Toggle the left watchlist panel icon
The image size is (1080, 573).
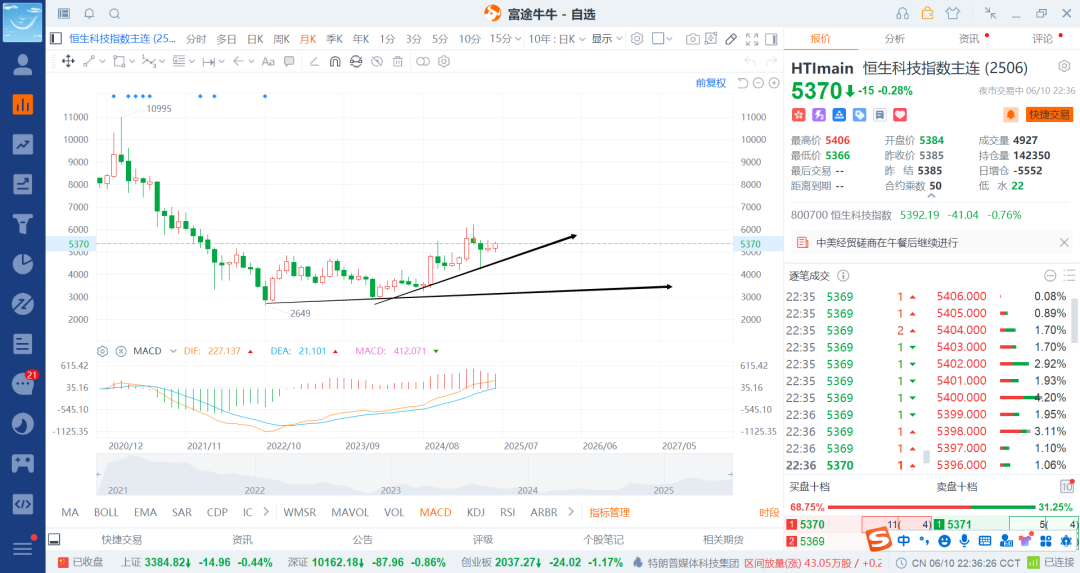pos(56,39)
